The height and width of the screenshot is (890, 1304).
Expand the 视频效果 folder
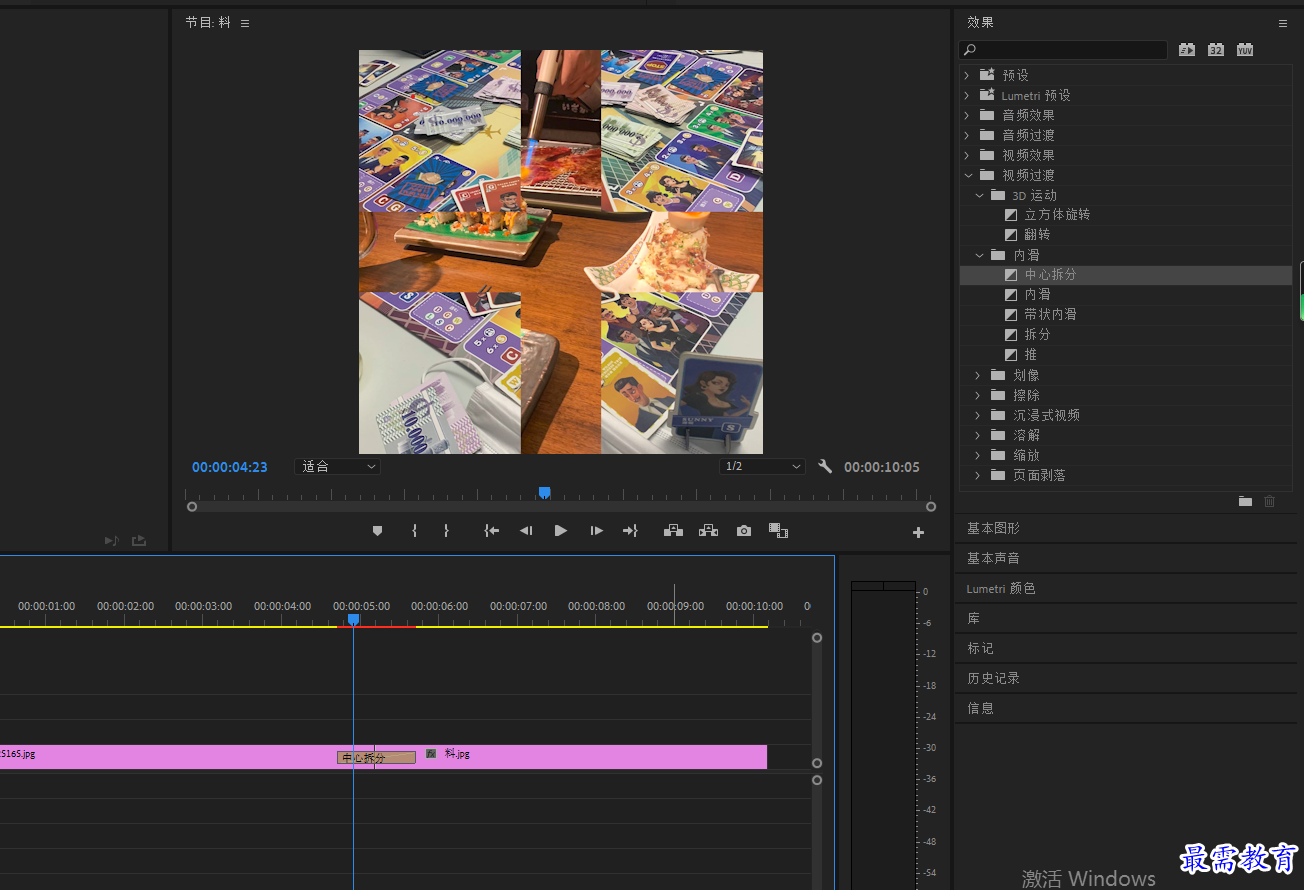tap(967, 155)
